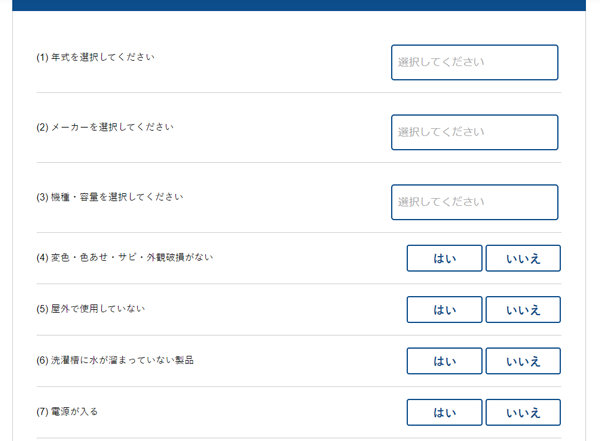This screenshot has height=441, width=600.
Task: Choose はい for 洗濯槽に水が溜まっていない製品
Action: pos(444,361)
